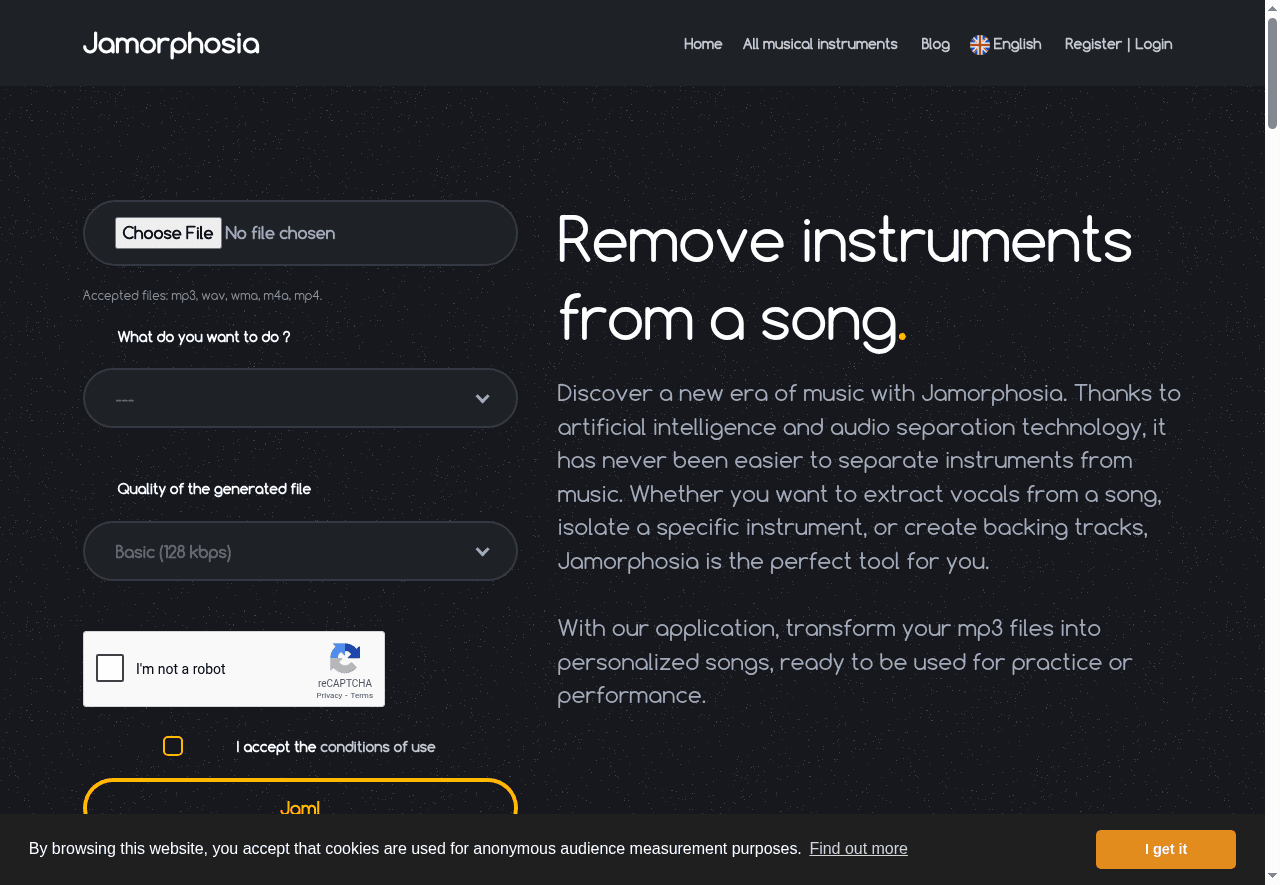Follow the "conditions of use" link
The height and width of the screenshot is (885, 1280).
378,747
